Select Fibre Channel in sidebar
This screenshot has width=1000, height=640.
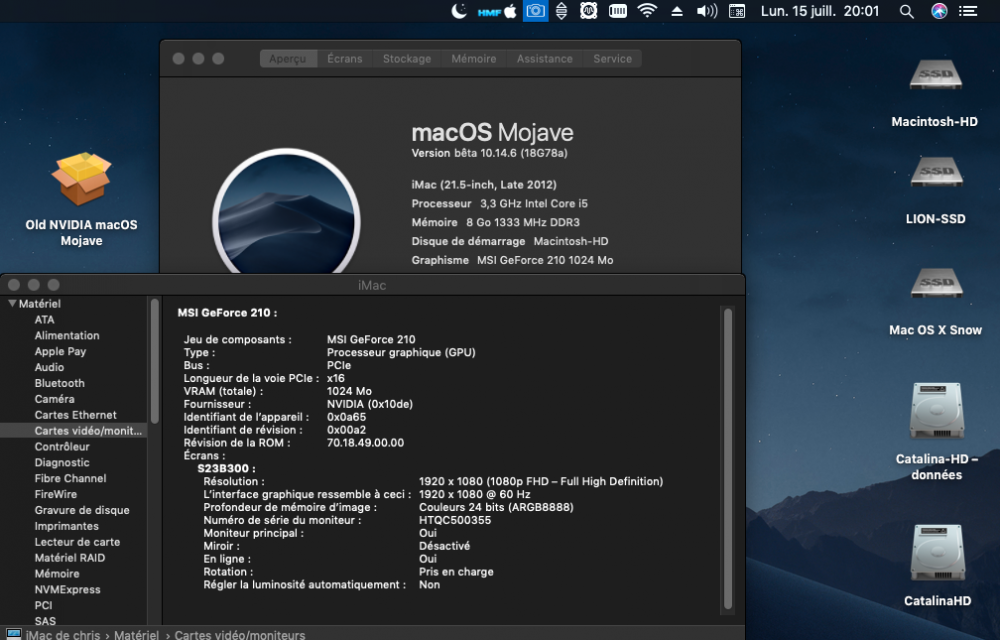(x=70, y=478)
